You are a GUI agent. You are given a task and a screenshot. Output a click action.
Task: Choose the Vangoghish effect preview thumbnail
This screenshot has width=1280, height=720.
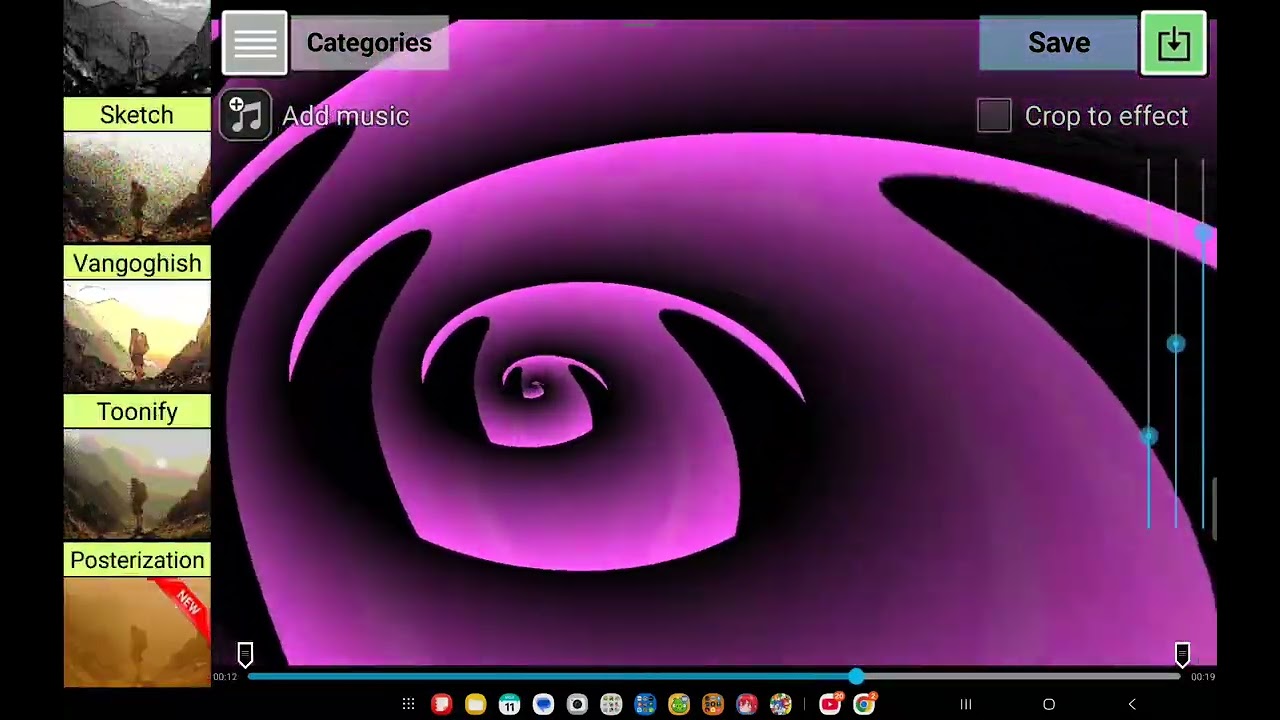137,335
